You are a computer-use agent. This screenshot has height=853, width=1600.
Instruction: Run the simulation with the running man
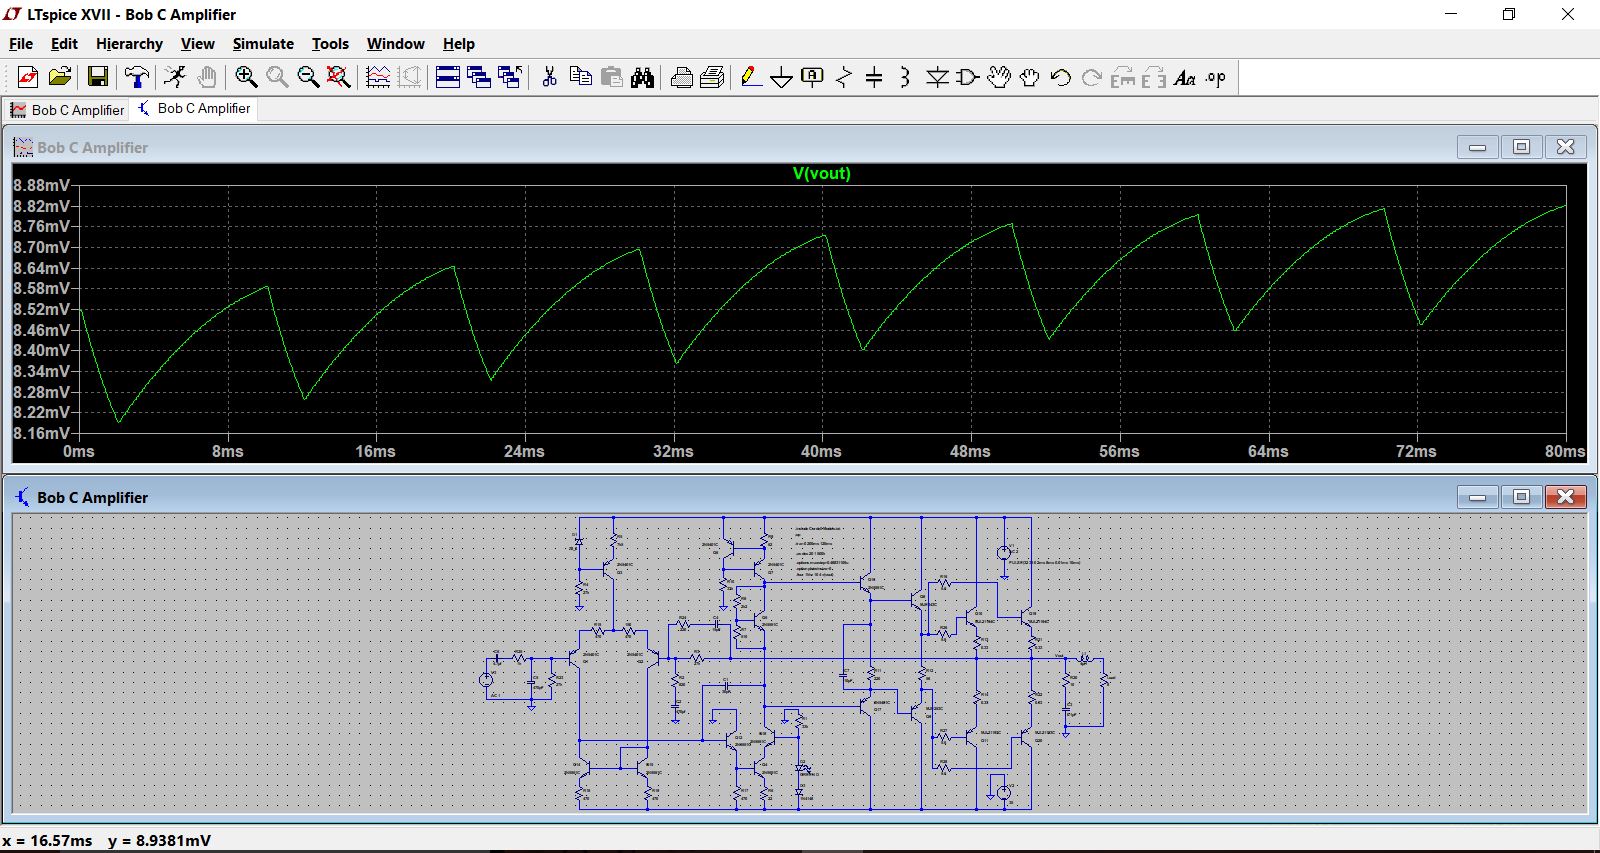[175, 77]
